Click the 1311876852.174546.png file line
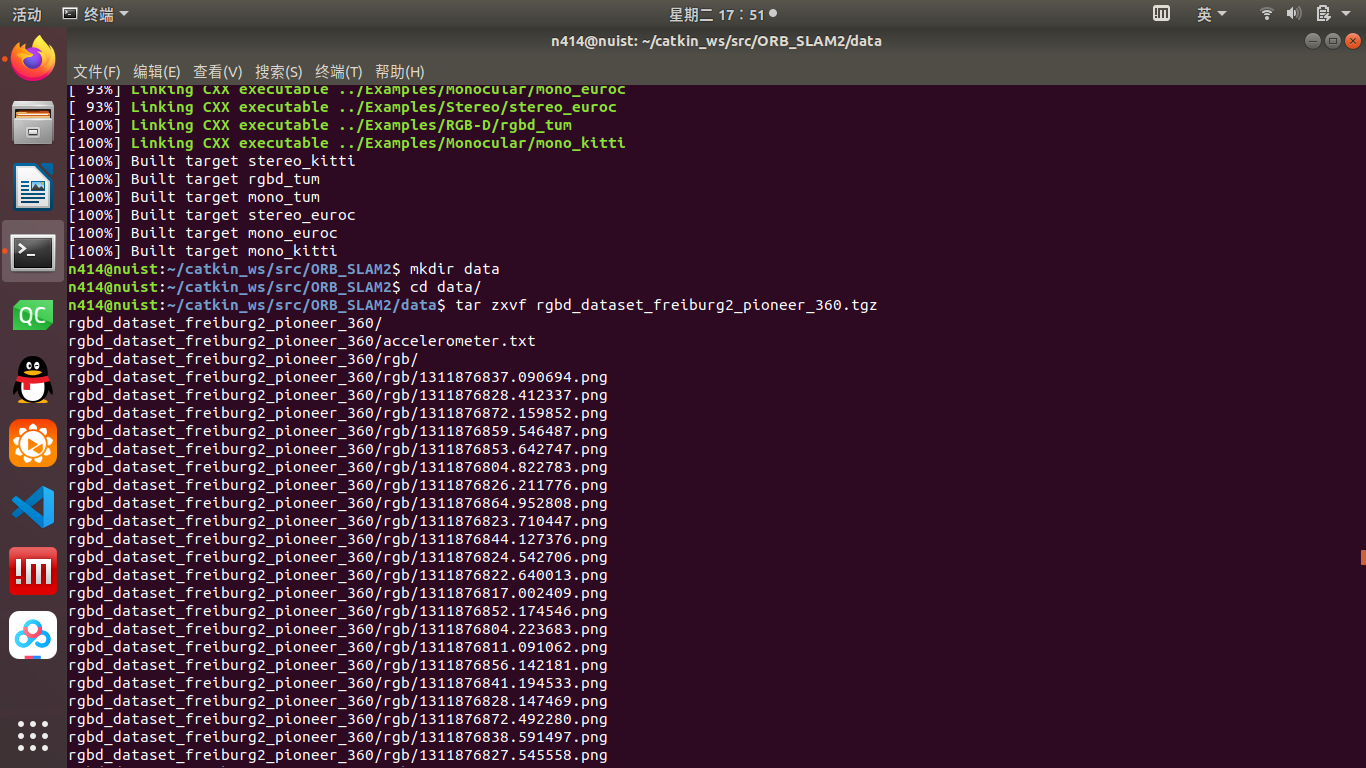This screenshot has width=1366, height=768. (338, 611)
